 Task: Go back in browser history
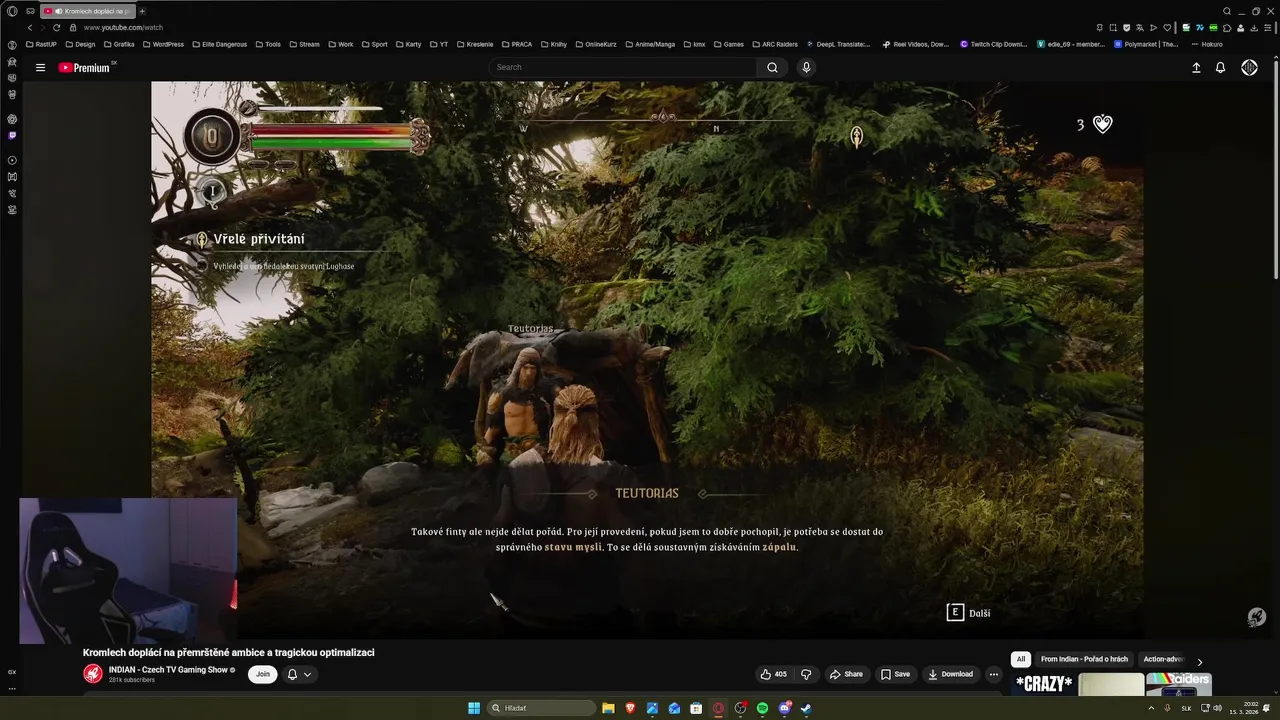29,27
